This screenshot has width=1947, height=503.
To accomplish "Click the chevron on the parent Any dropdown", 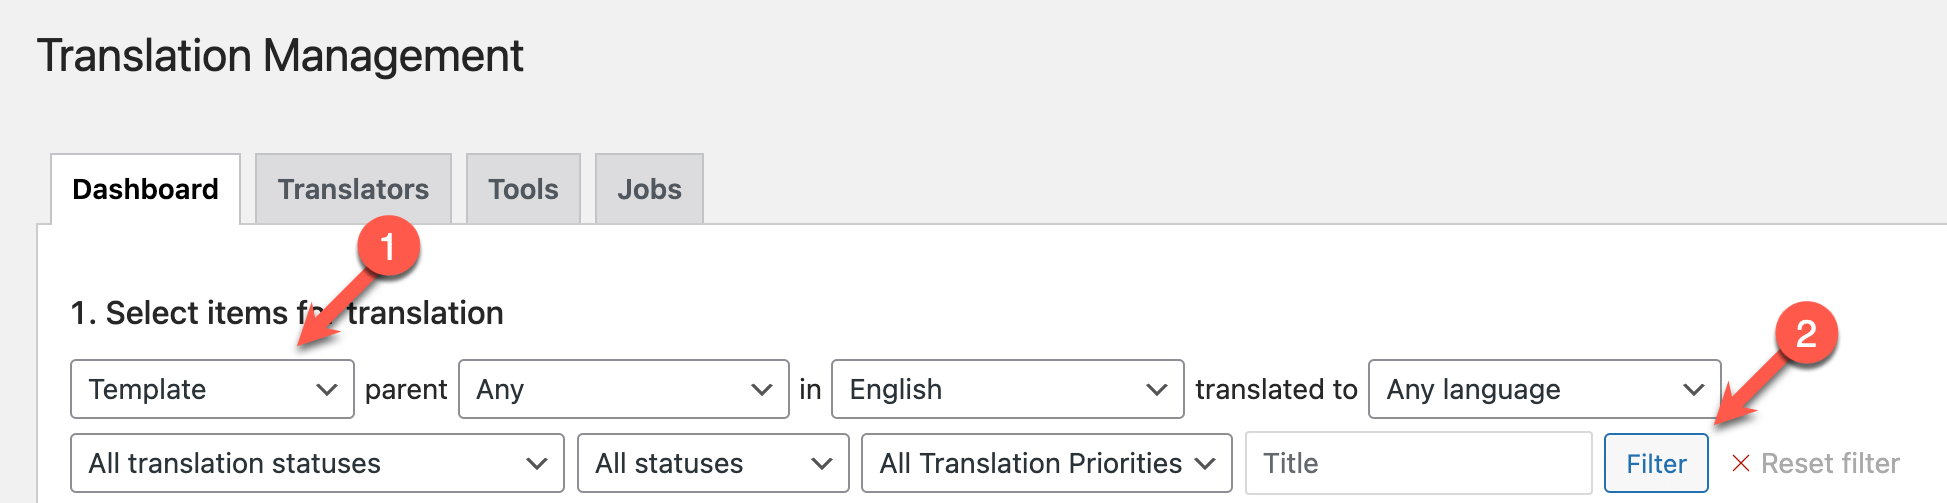I will pos(762,389).
